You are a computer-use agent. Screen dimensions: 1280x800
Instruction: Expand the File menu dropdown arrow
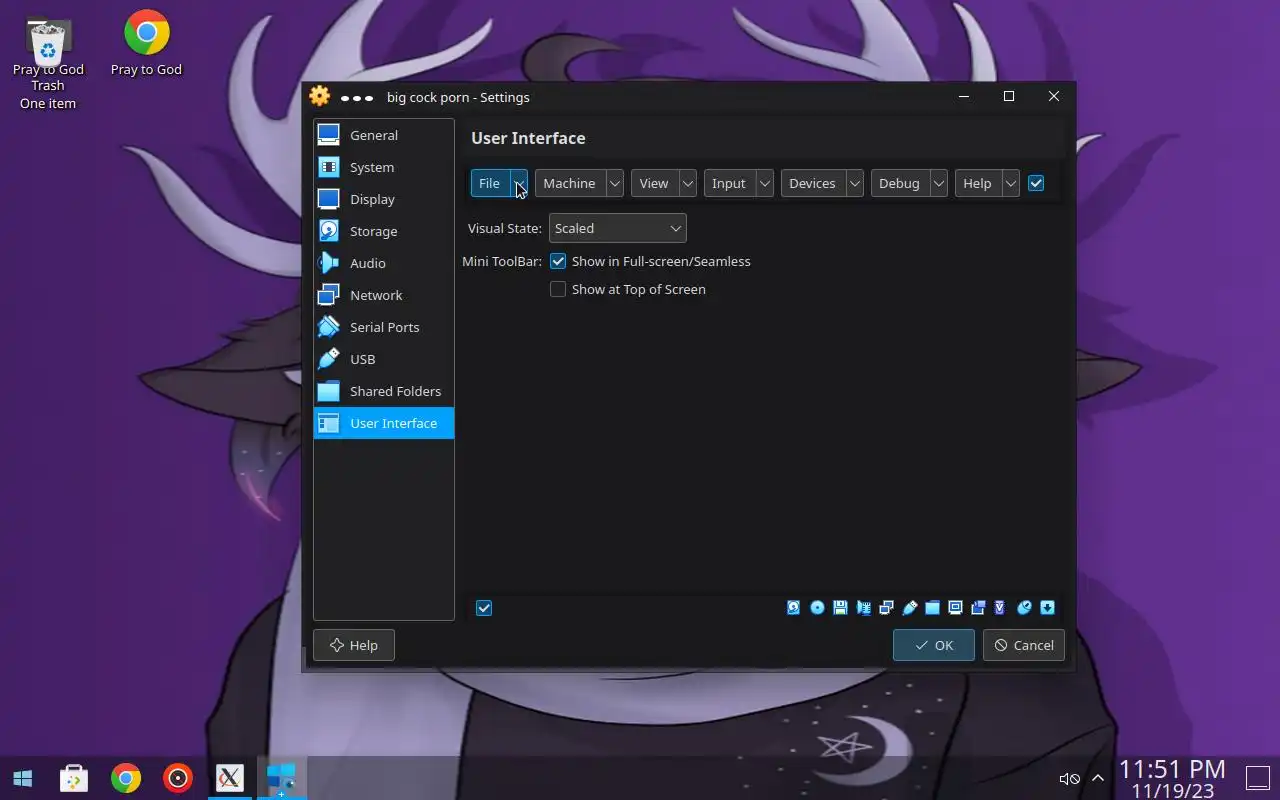pyautogui.click(x=519, y=183)
